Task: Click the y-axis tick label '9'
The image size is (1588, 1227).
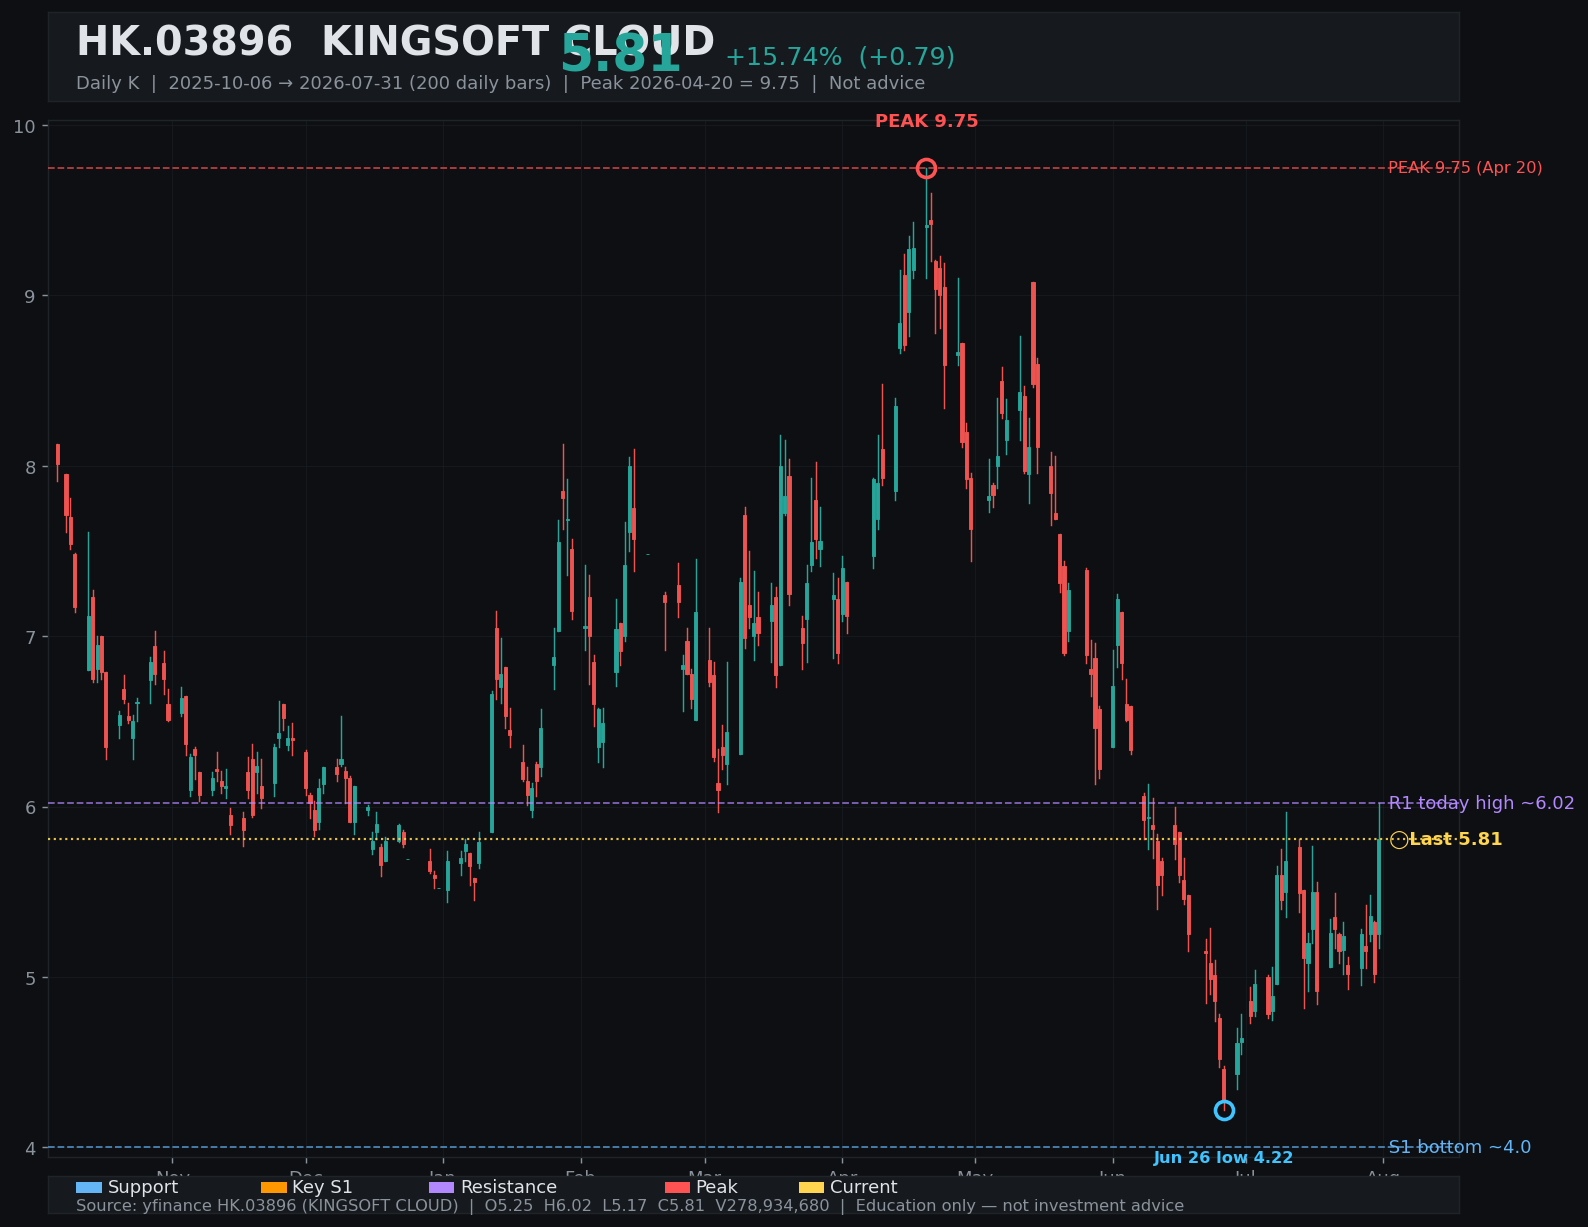Action: [x=30, y=296]
